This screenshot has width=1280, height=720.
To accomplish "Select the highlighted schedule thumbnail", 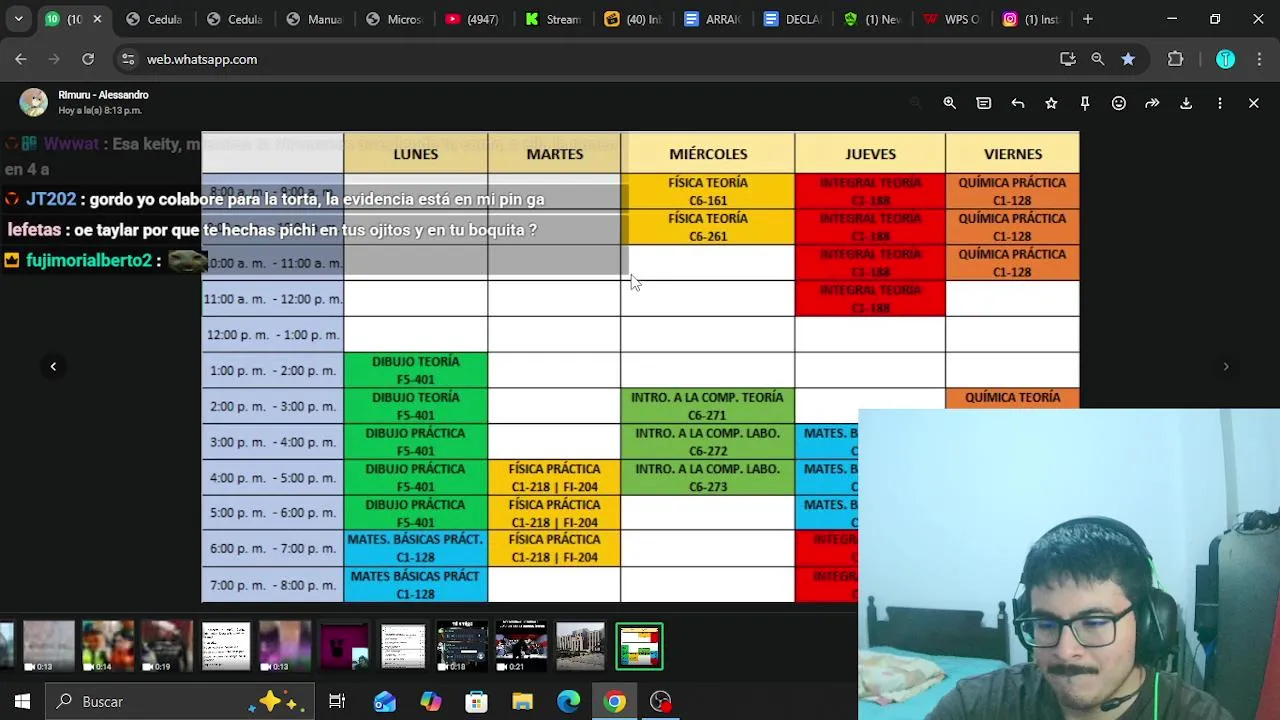I will coord(639,646).
